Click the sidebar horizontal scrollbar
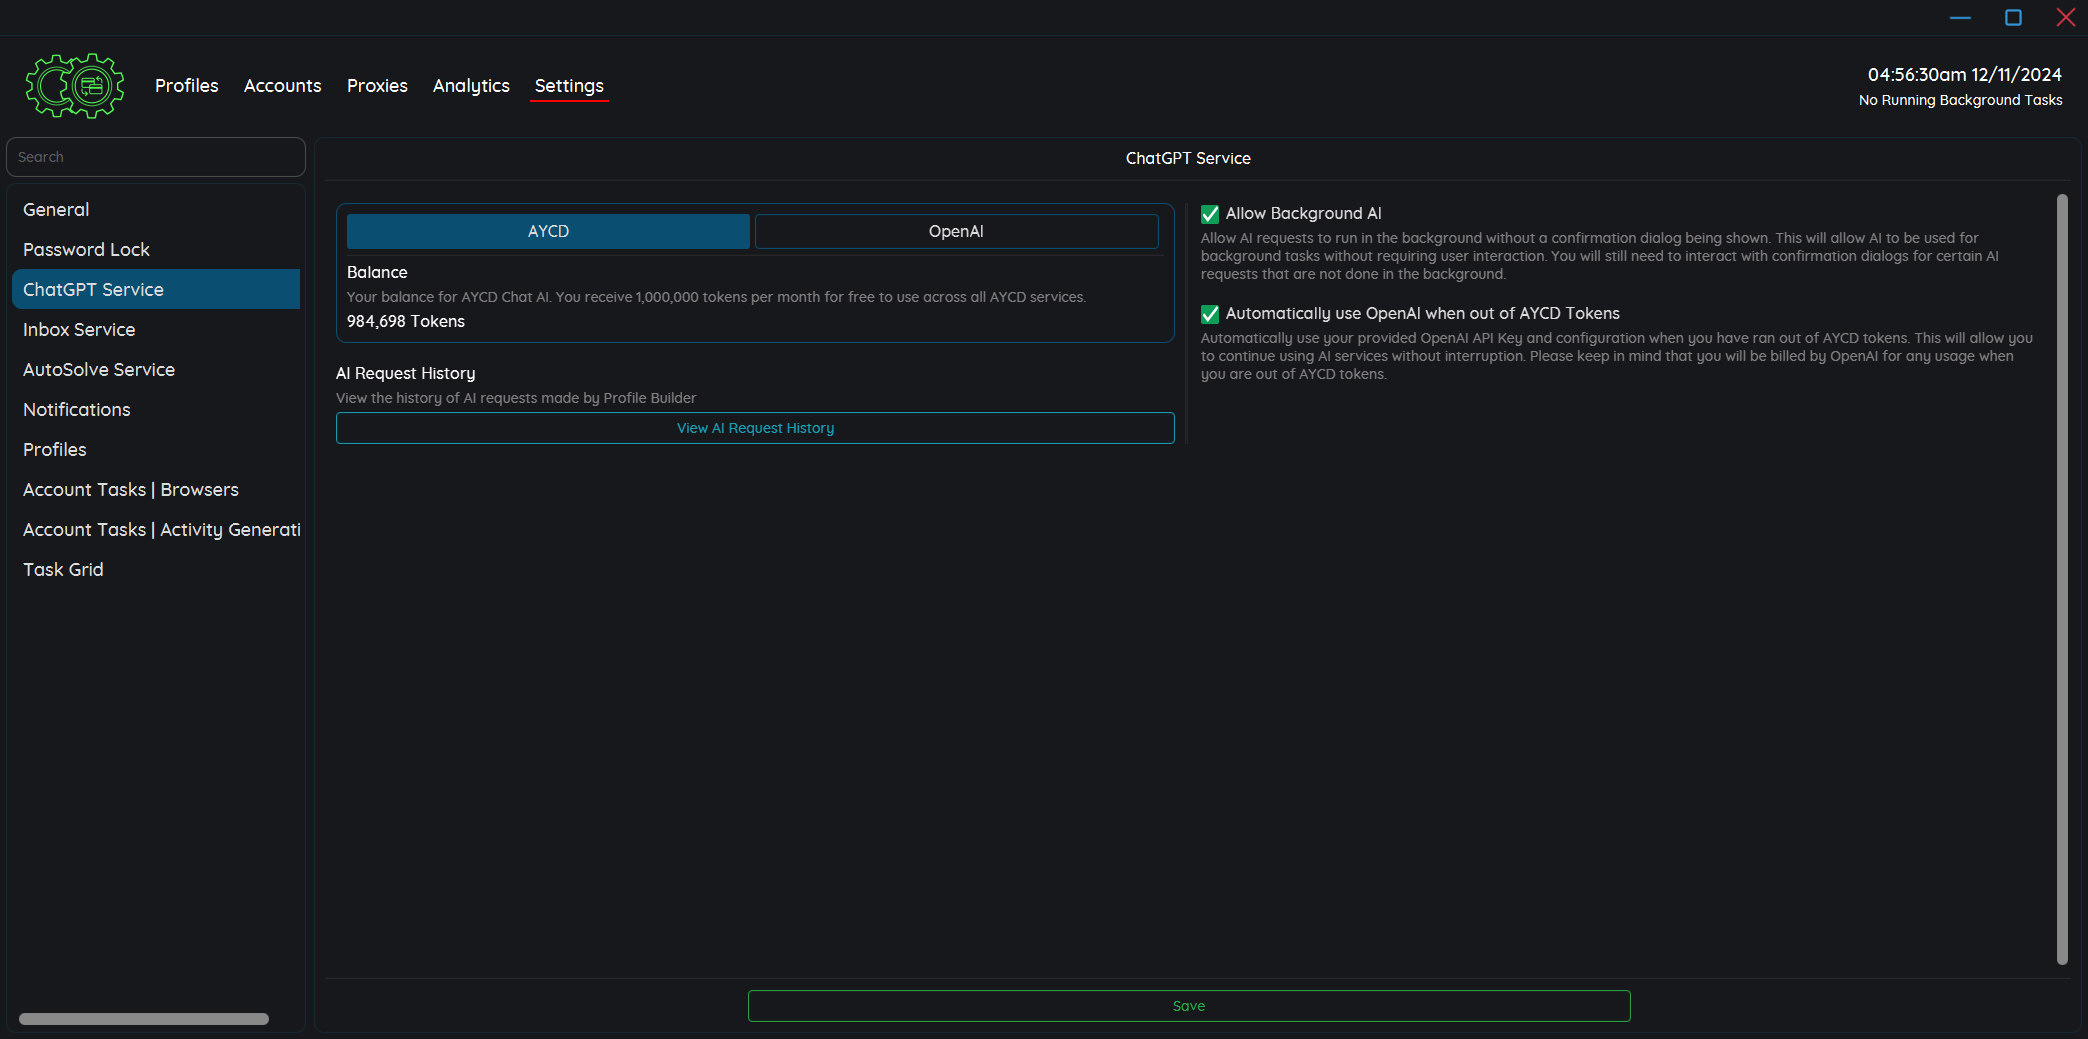2088x1039 pixels. pyautogui.click(x=144, y=1019)
